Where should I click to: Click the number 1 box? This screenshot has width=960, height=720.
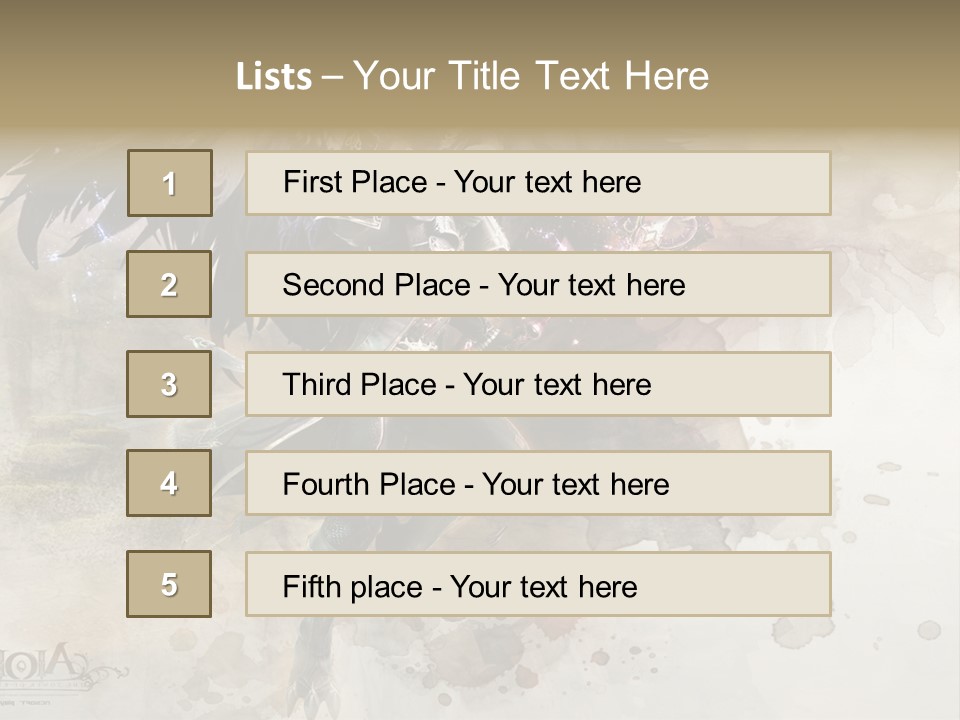click(170, 183)
